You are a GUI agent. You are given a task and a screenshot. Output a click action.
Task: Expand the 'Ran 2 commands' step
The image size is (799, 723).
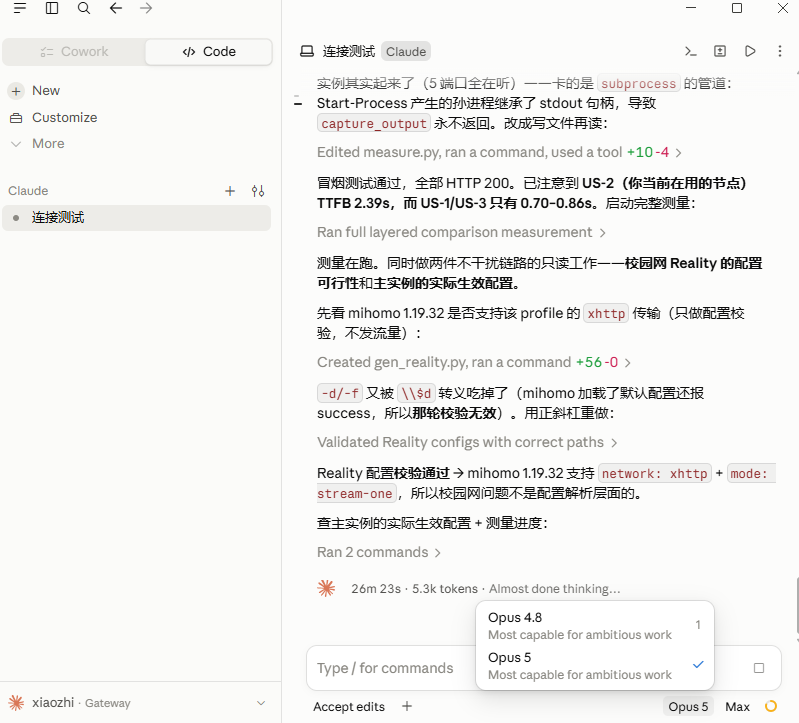coord(379,552)
